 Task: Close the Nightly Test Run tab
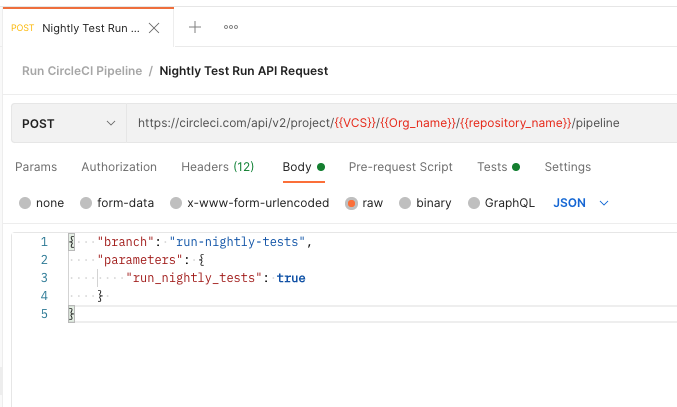[x=154, y=28]
